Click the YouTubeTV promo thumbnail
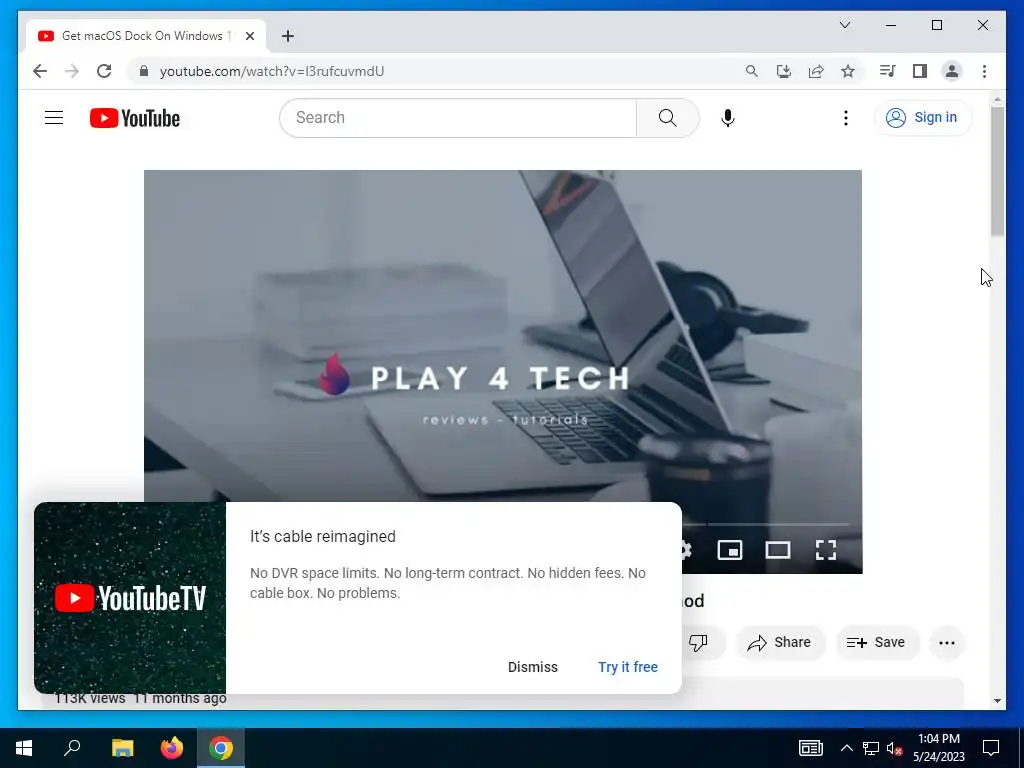The image size is (1024, 768). 130,598
